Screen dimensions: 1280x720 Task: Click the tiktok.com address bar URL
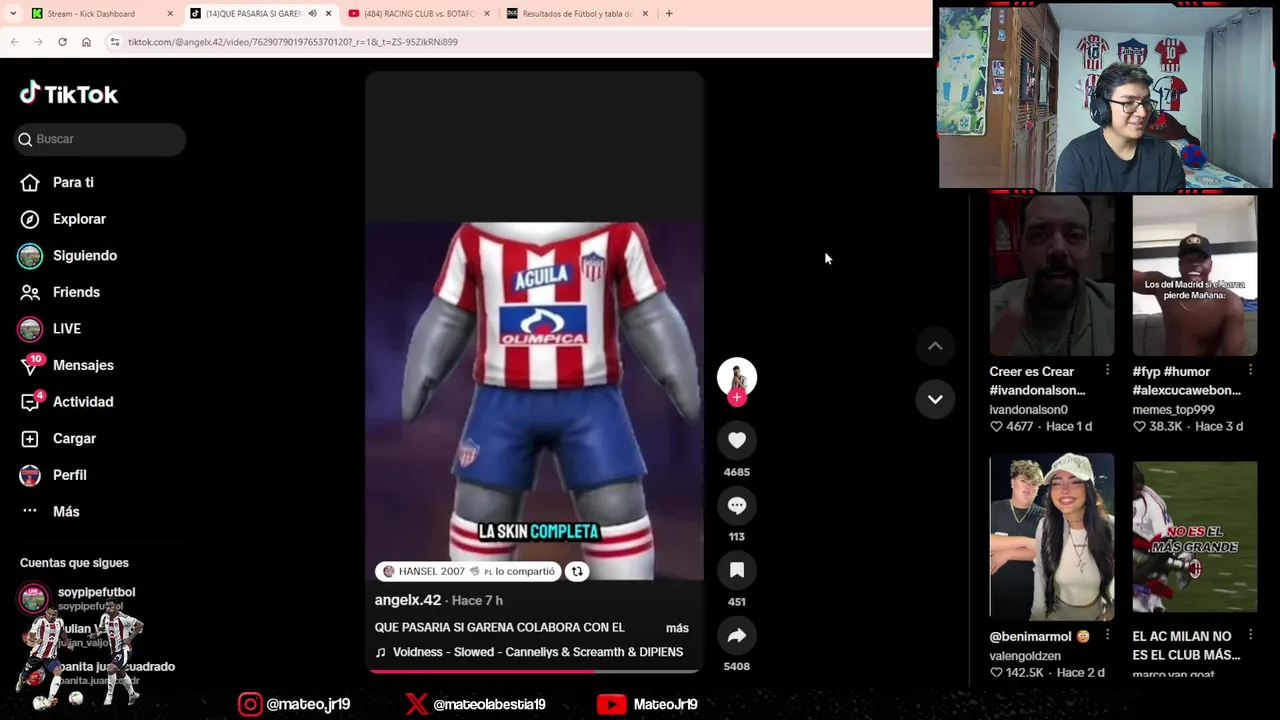pos(293,42)
